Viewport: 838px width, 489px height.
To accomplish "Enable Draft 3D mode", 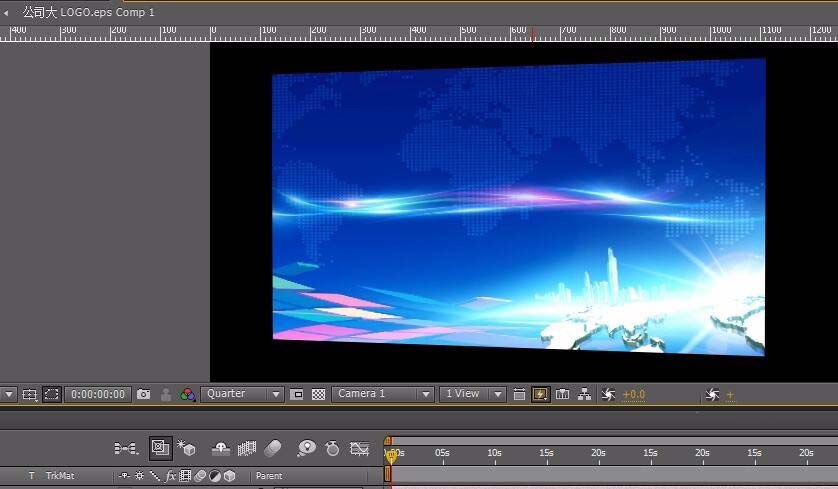I will click(x=187, y=448).
